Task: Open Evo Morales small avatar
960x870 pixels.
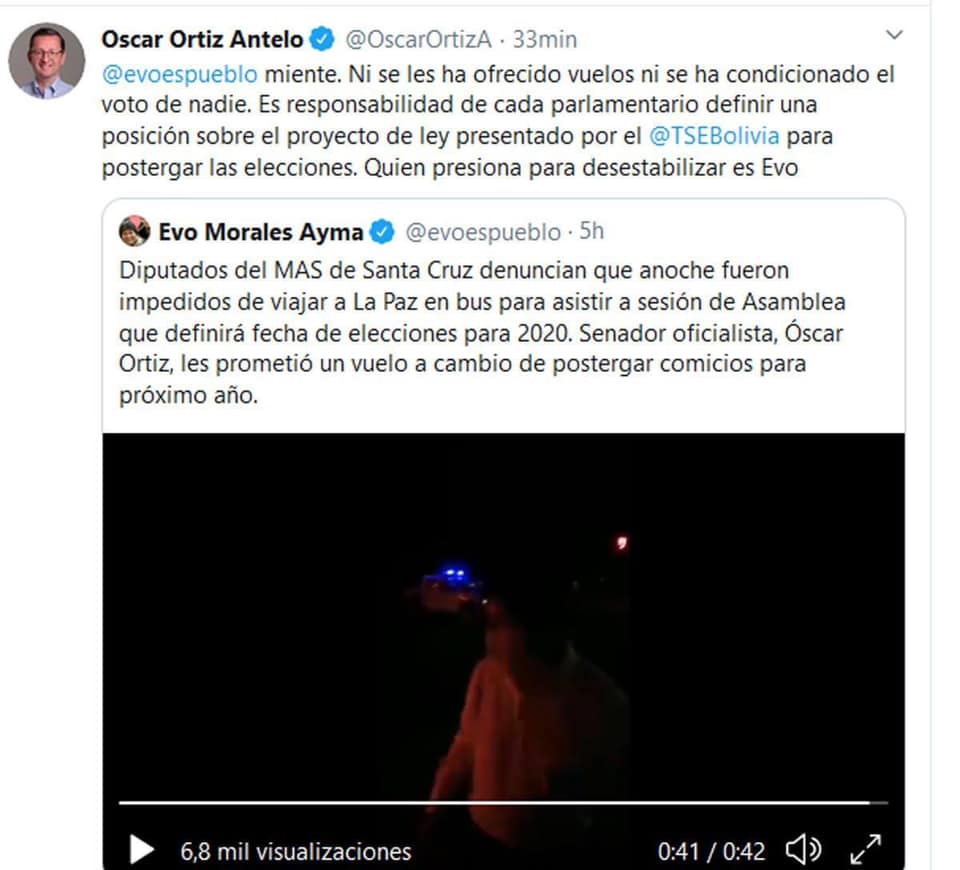Action: point(135,231)
